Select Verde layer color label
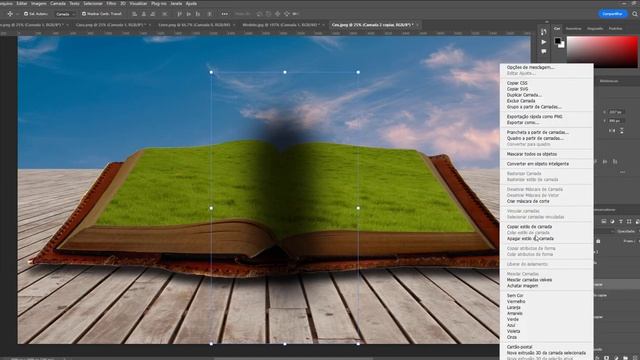Image resolution: width=640 pixels, height=360 pixels. (513, 319)
